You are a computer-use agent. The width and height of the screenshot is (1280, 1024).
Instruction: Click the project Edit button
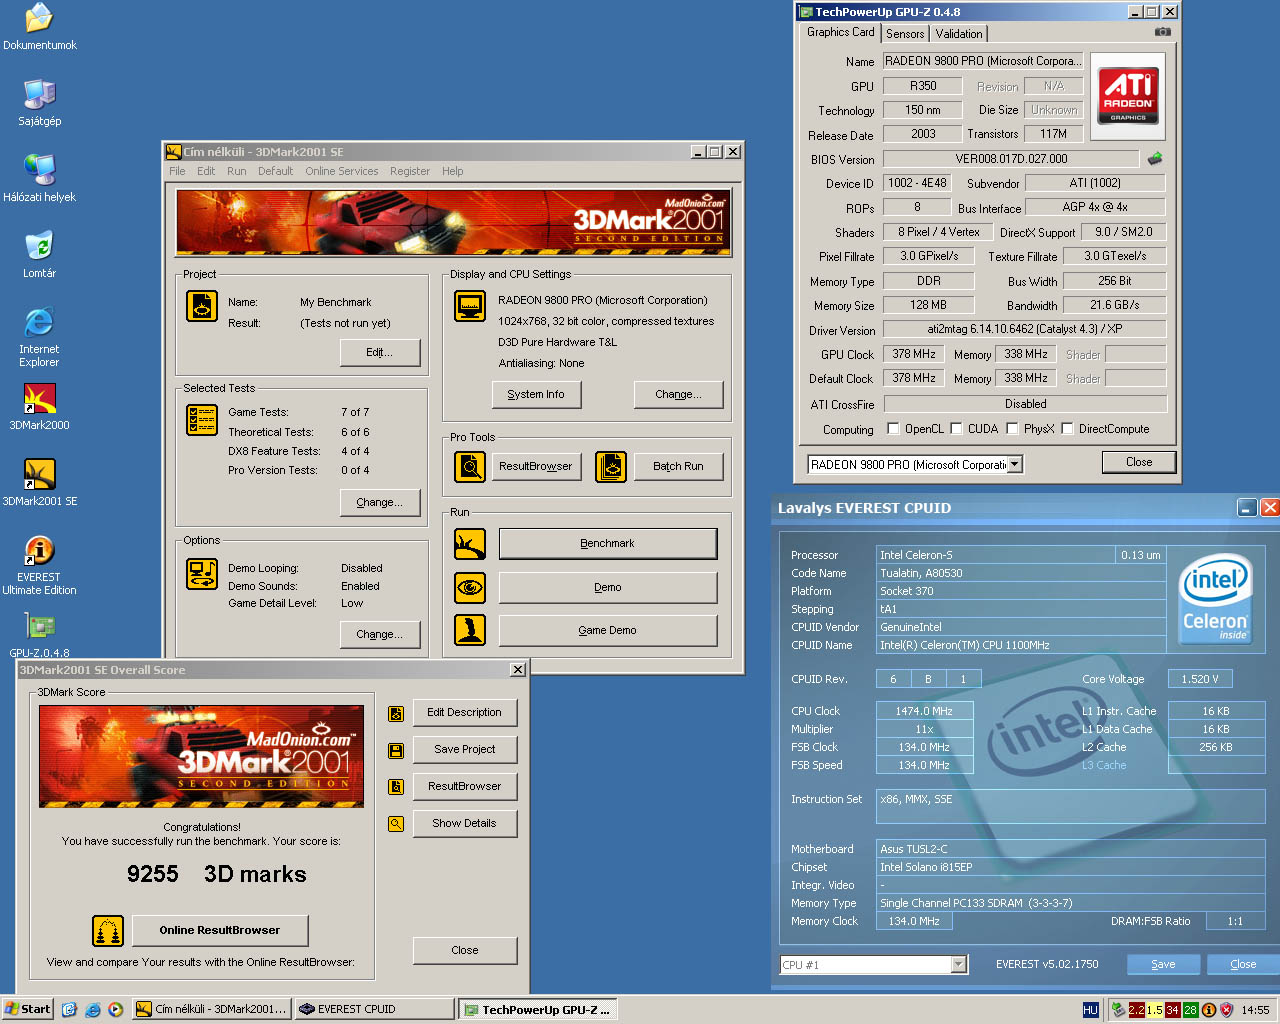380,353
